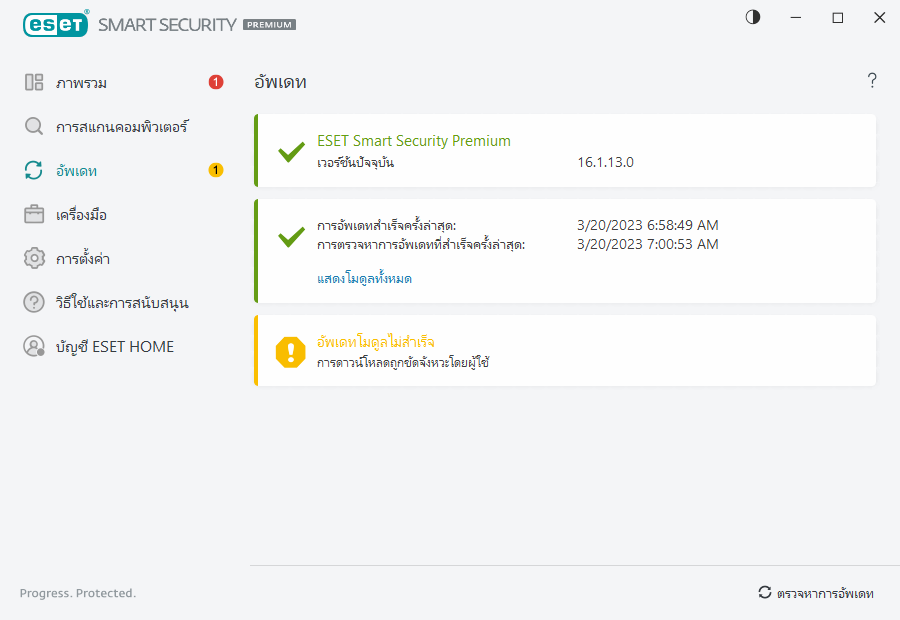Open the Settings gear icon
900x620 pixels.
point(33,258)
